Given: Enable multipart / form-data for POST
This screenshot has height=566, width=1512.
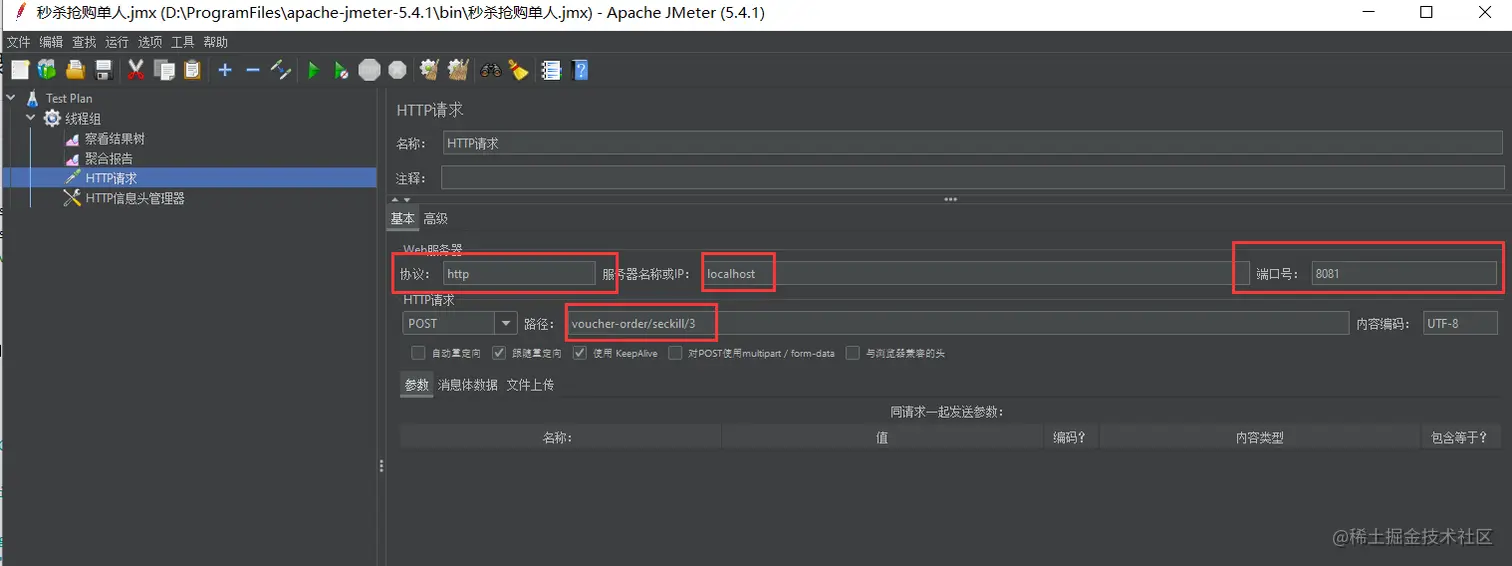Looking at the screenshot, I should 676,353.
